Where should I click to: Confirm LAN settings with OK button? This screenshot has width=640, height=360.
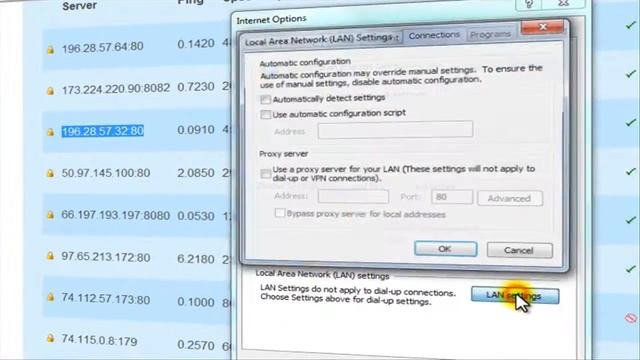pyautogui.click(x=445, y=249)
